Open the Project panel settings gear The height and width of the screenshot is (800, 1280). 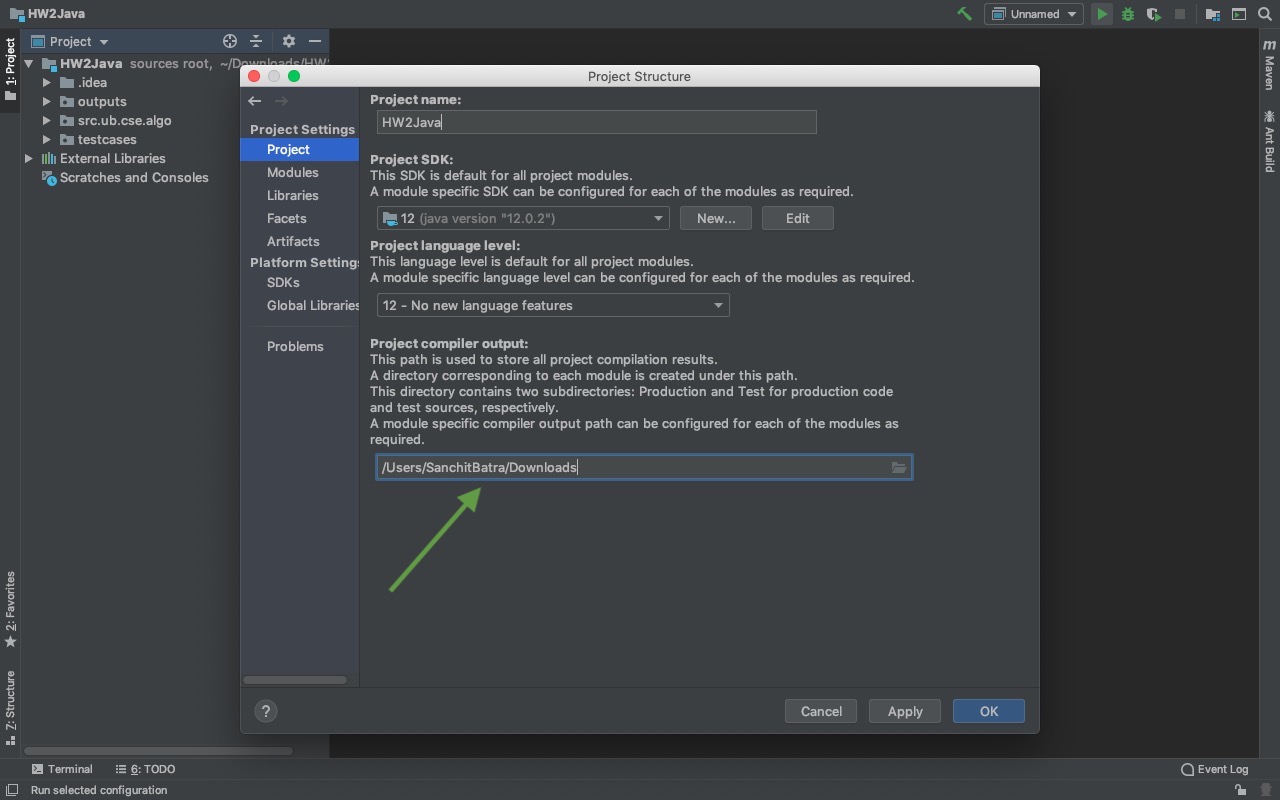click(x=288, y=41)
